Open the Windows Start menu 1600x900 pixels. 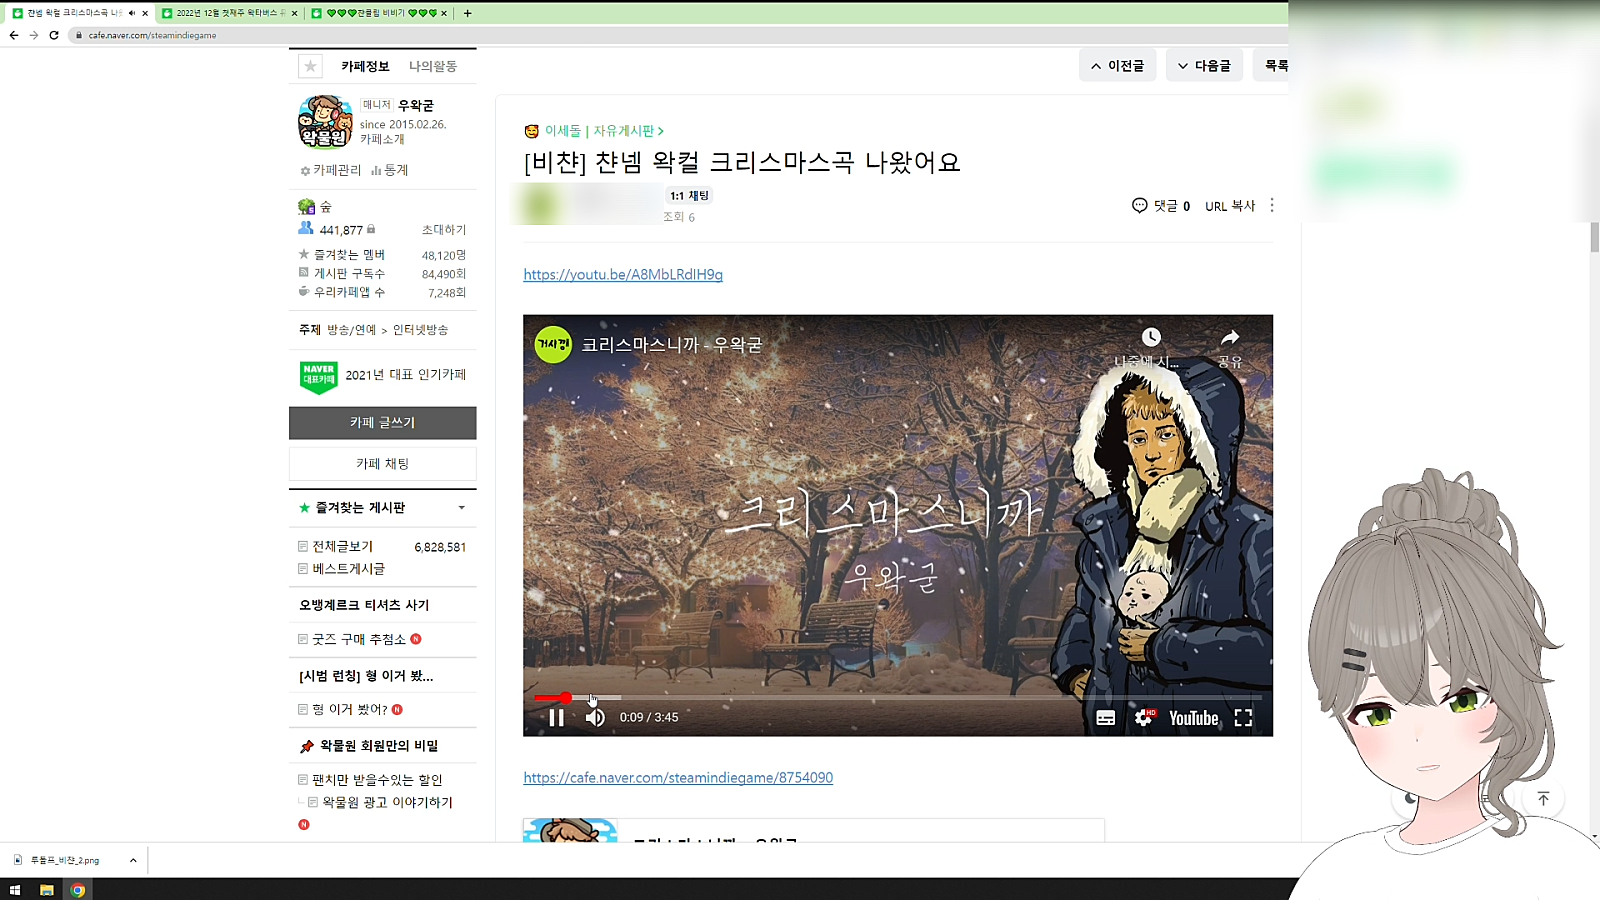15,890
